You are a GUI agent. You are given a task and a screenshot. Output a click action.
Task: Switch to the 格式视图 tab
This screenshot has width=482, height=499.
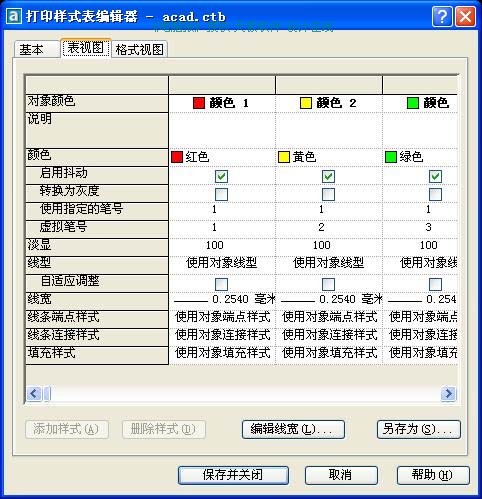click(x=139, y=50)
